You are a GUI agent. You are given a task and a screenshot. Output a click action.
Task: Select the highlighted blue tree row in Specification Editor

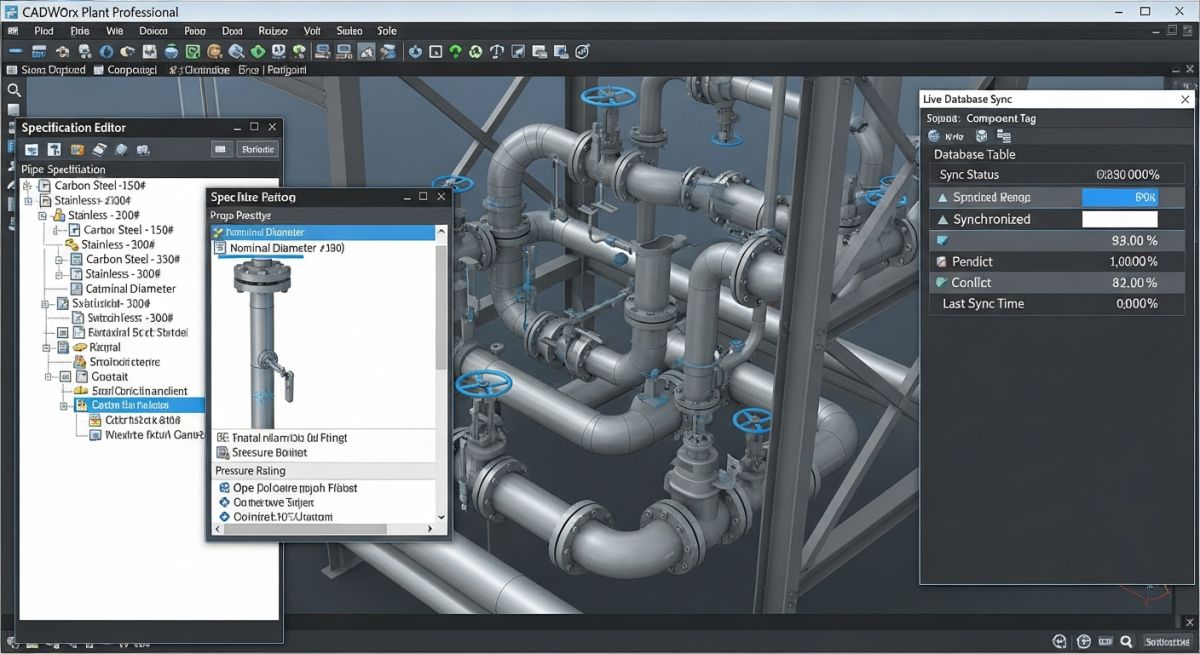(139, 405)
